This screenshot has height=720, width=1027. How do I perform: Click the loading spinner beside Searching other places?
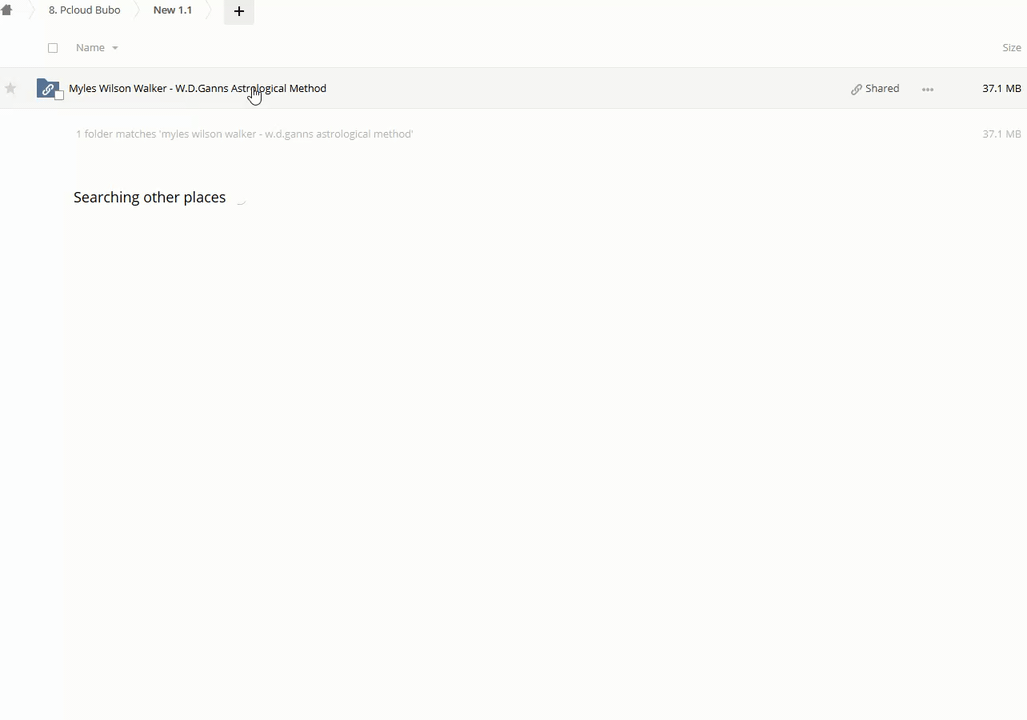point(240,198)
